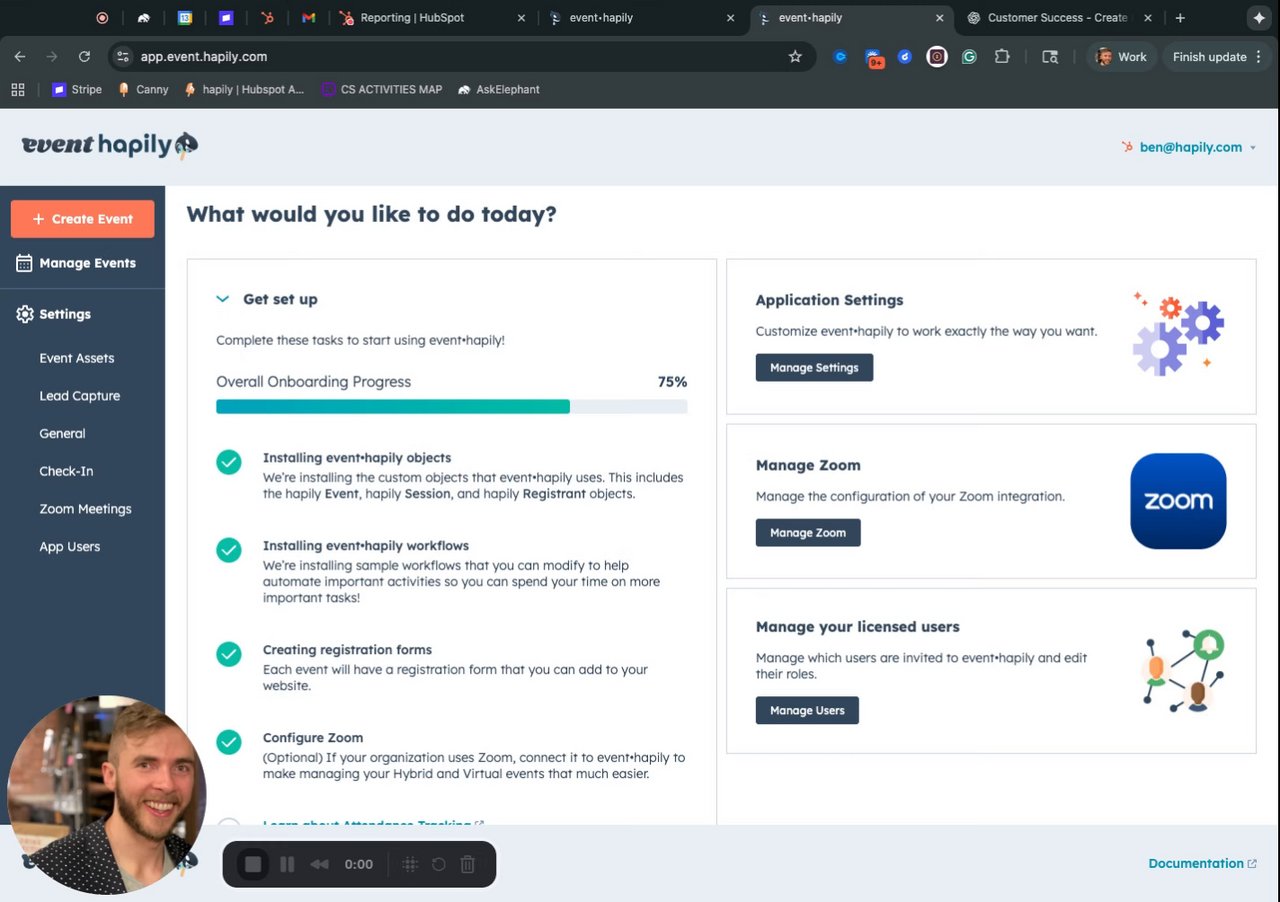Open the tab search icon next to extensions
This screenshot has width=1280, height=902.
click(1050, 57)
